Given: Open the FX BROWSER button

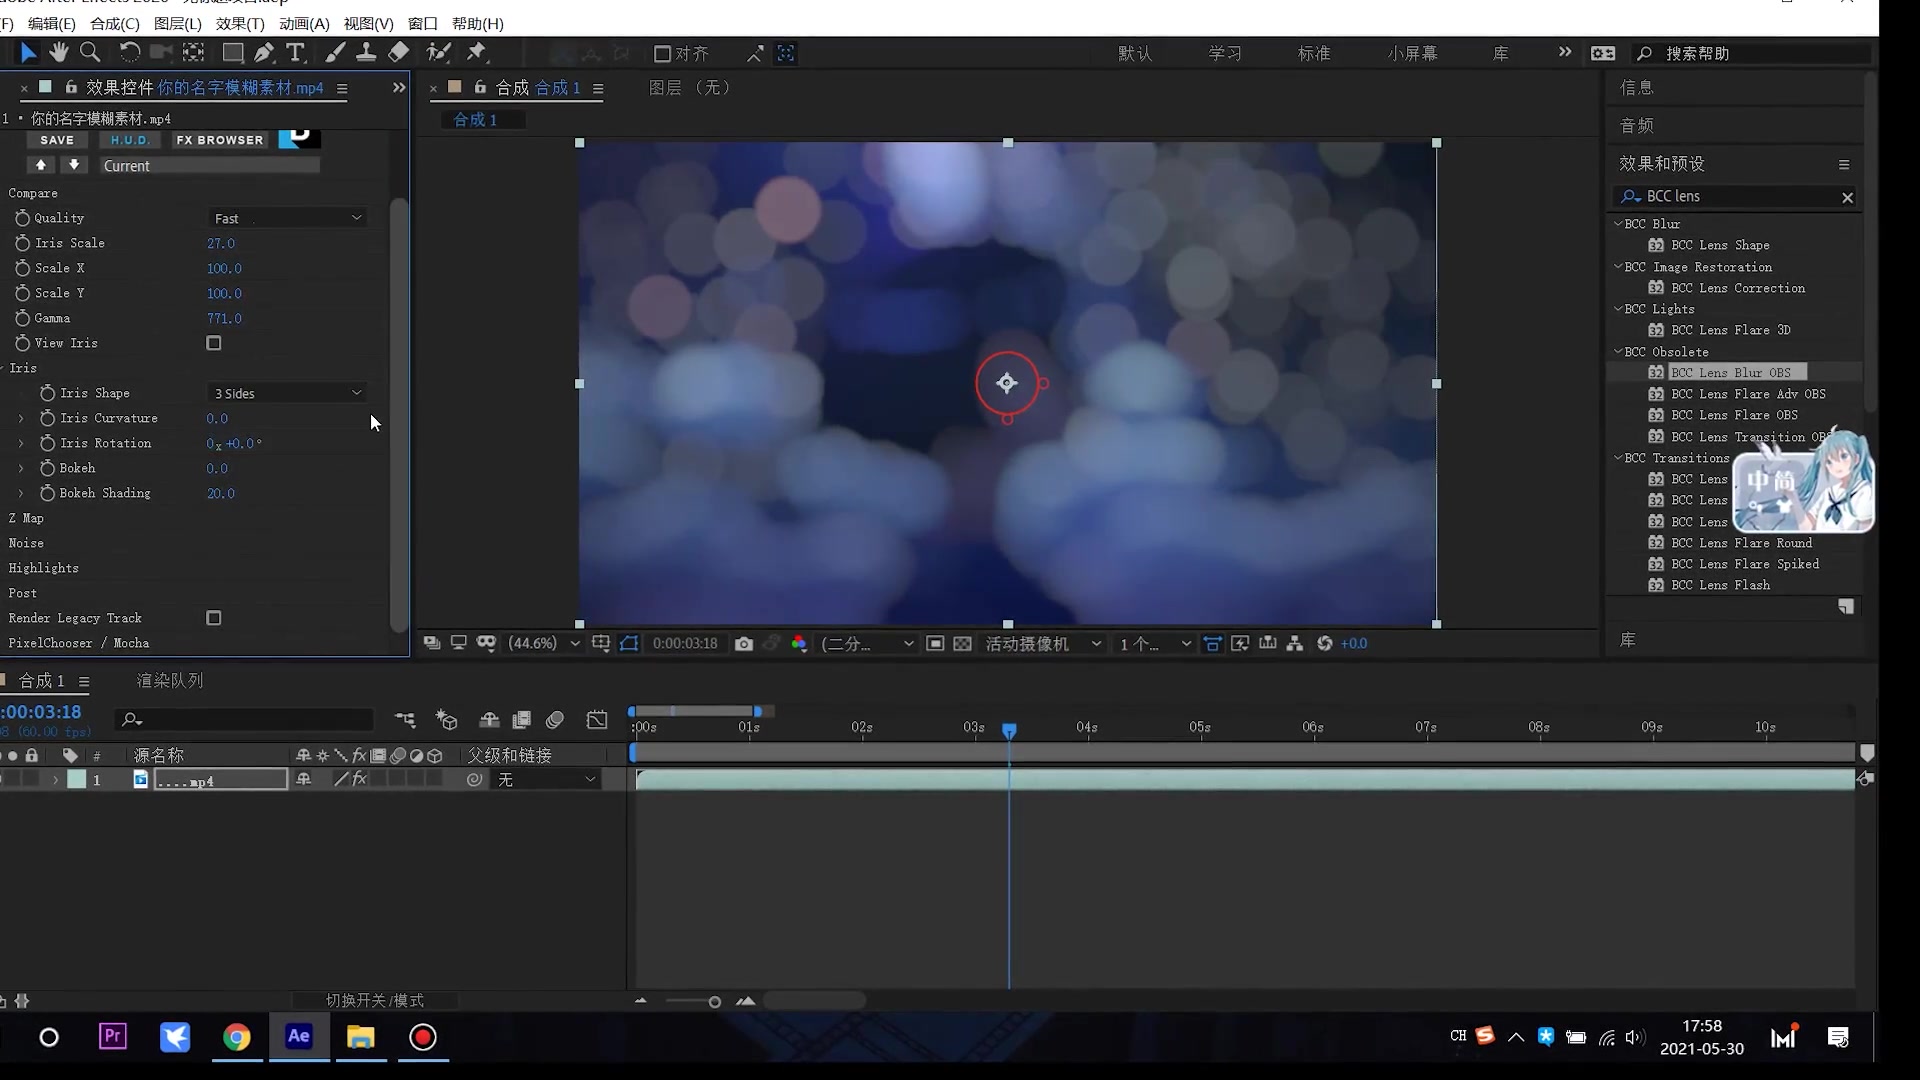Looking at the screenshot, I should tap(220, 140).
